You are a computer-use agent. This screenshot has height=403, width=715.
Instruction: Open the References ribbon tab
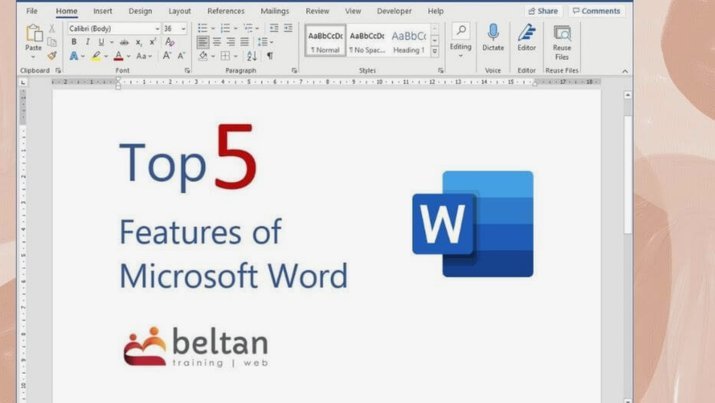[x=226, y=11]
